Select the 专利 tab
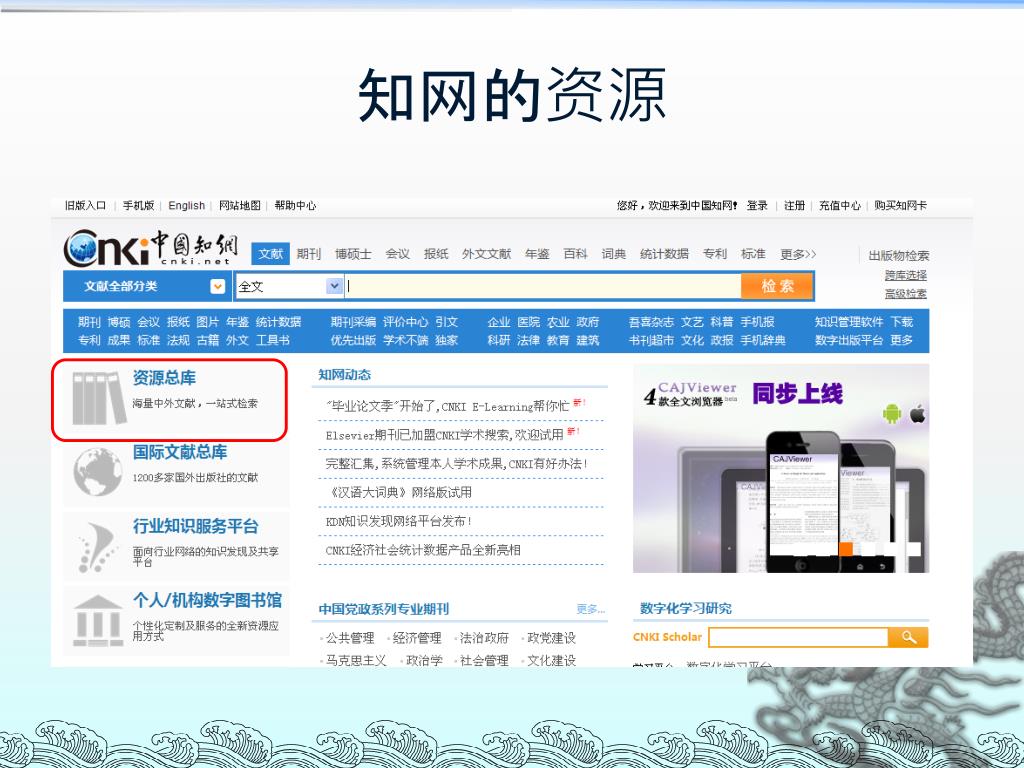Screen dimensions: 1024x768 click(x=714, y=254)
